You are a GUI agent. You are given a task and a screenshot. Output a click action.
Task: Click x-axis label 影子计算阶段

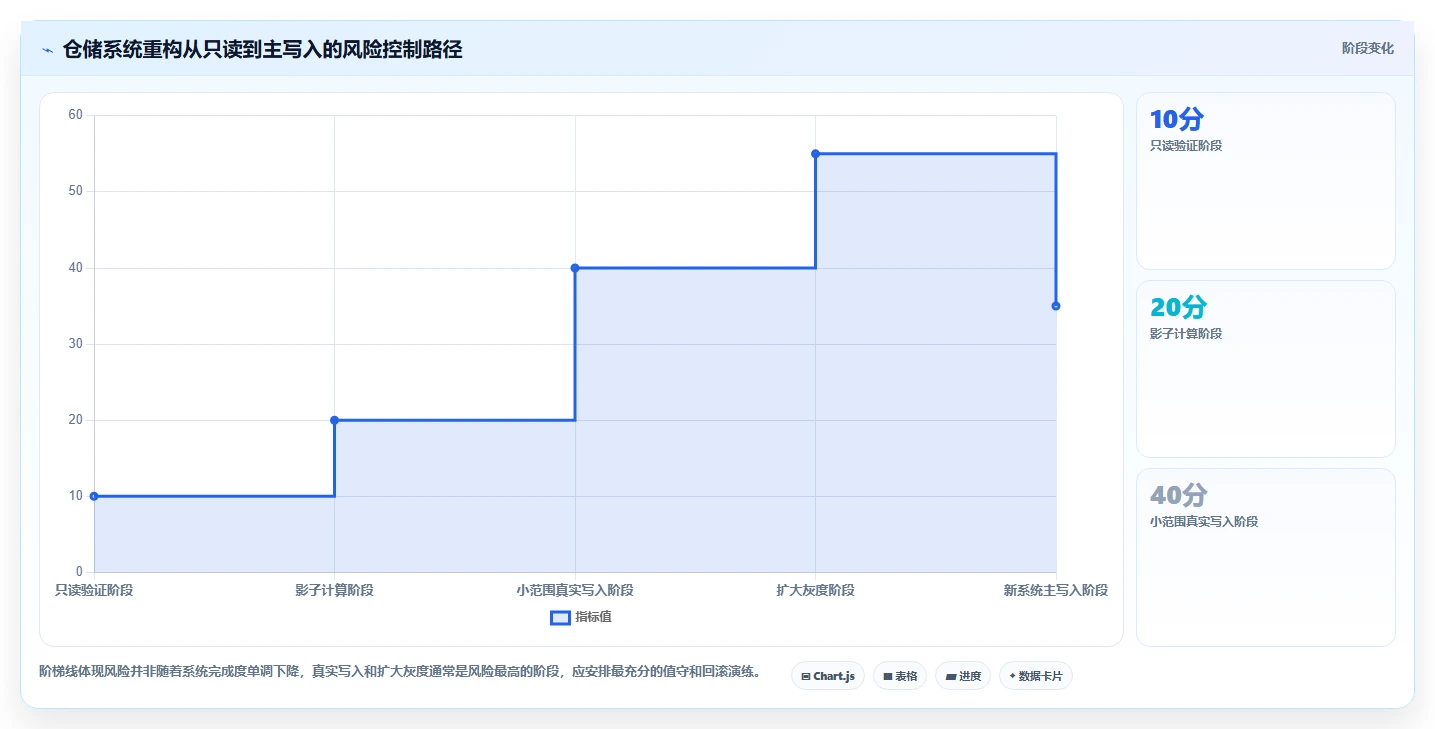(334, 590)
